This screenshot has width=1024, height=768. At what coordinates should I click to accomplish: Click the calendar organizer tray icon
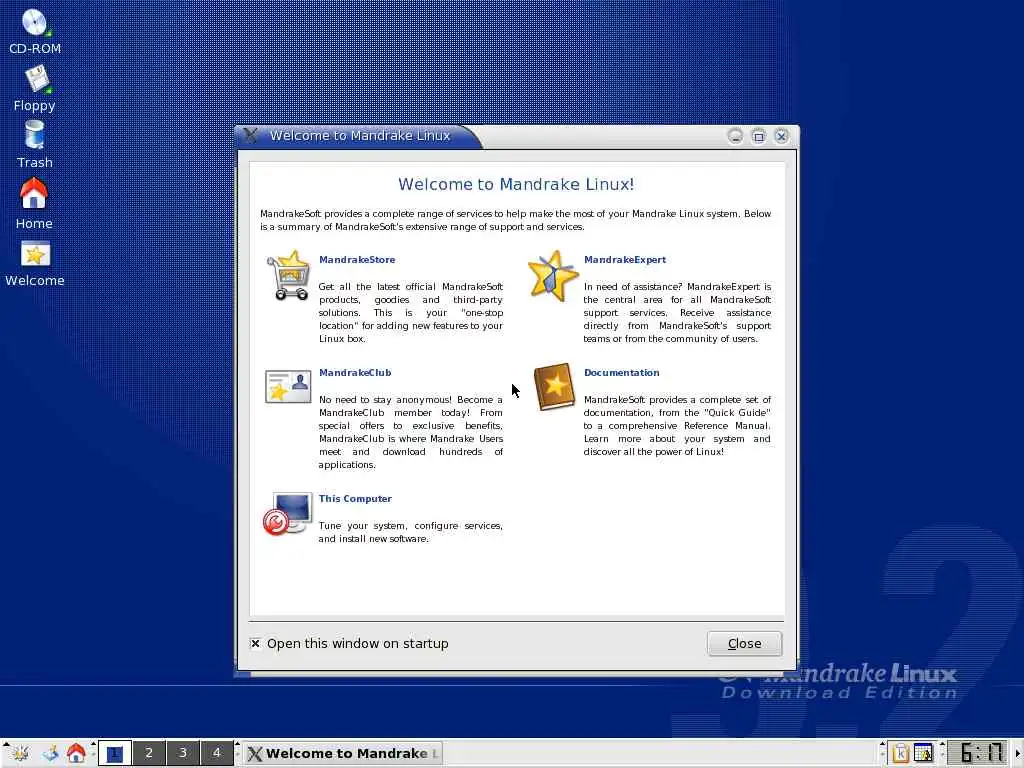(923, 753)
